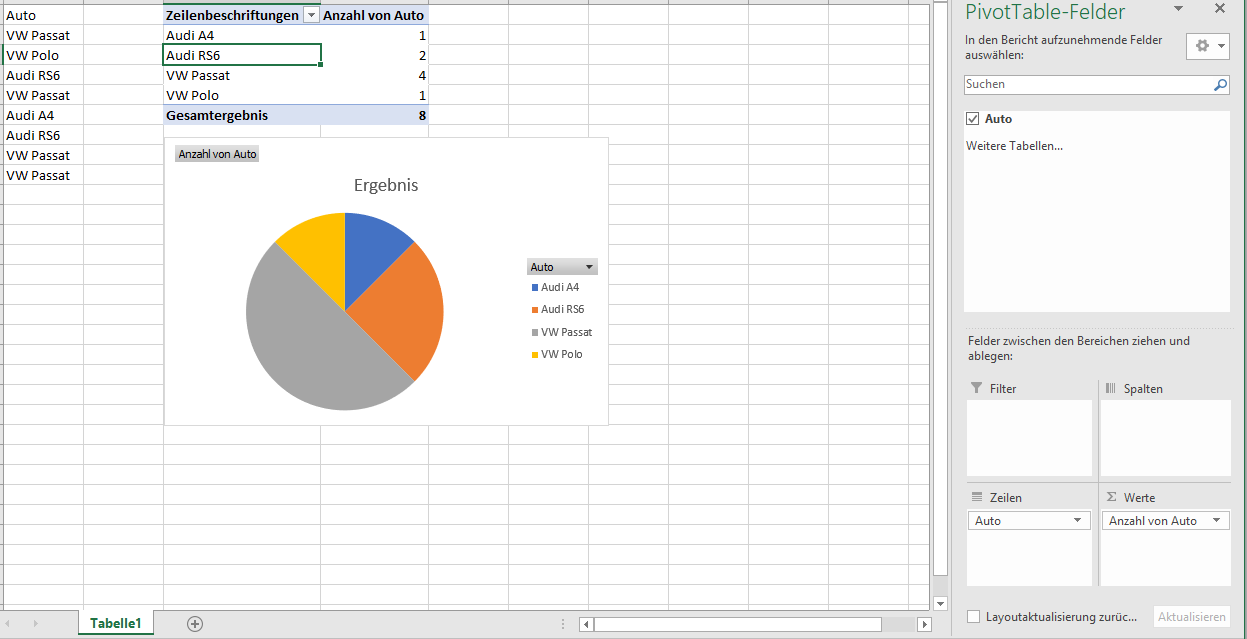Screen dimensions: 1247x639
Task: Click the sigma icon of the Werte area
Action: (1111, 497)
